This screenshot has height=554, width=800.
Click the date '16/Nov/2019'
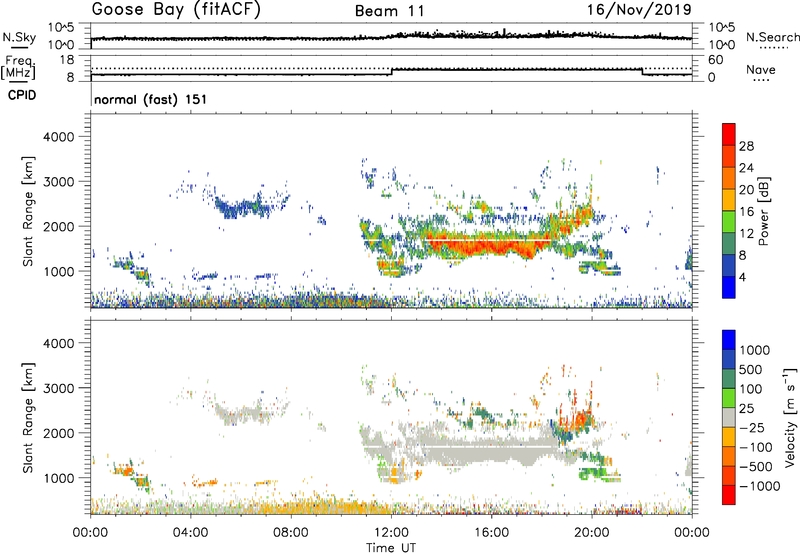[x=639, y=9]
